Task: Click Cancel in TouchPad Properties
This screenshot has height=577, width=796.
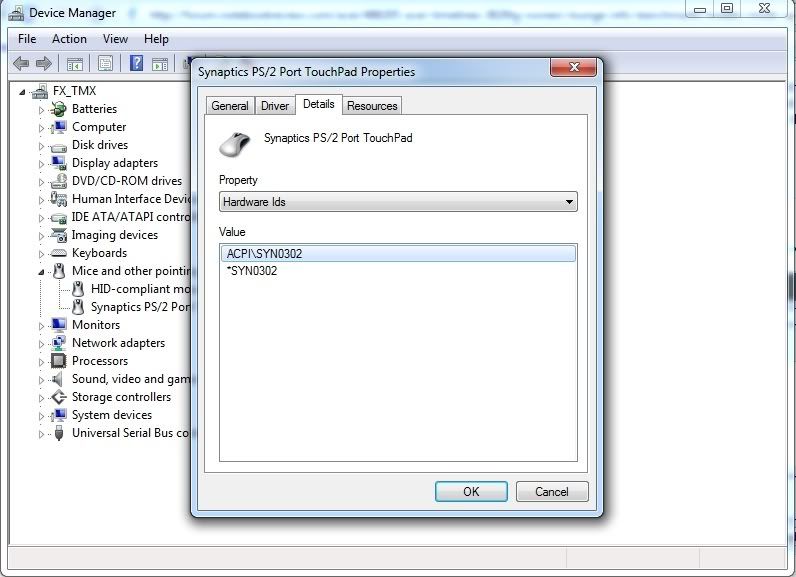Action: (x=552, y=491)
